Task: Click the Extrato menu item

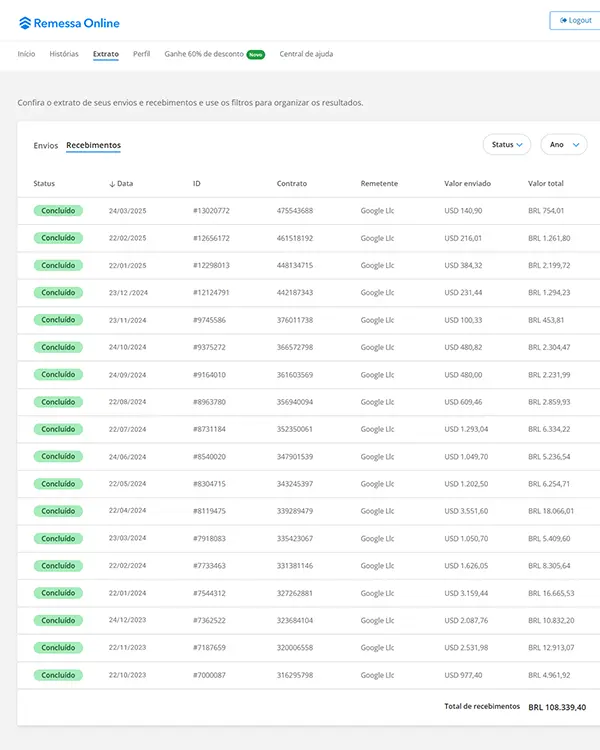Action: 106,54
